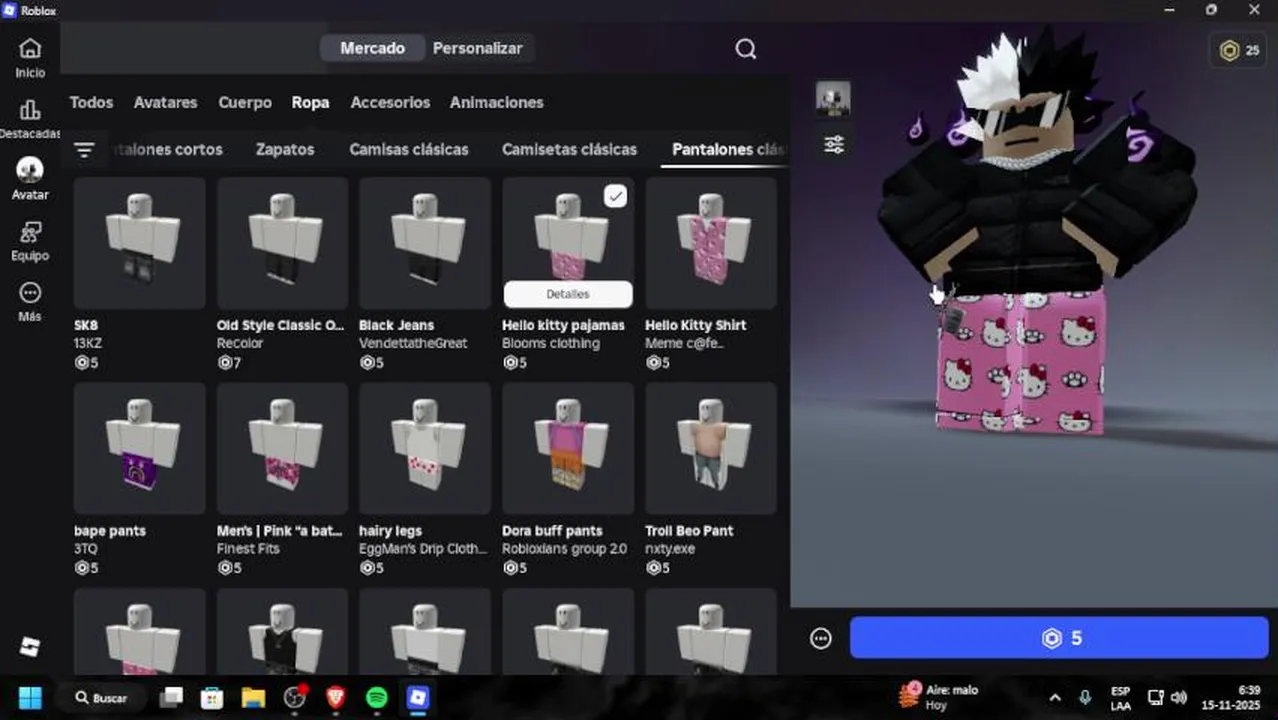Click the search magnifier icon
Image resolution: width=1278 pixels, height=720 pixels.
point(746,49)
